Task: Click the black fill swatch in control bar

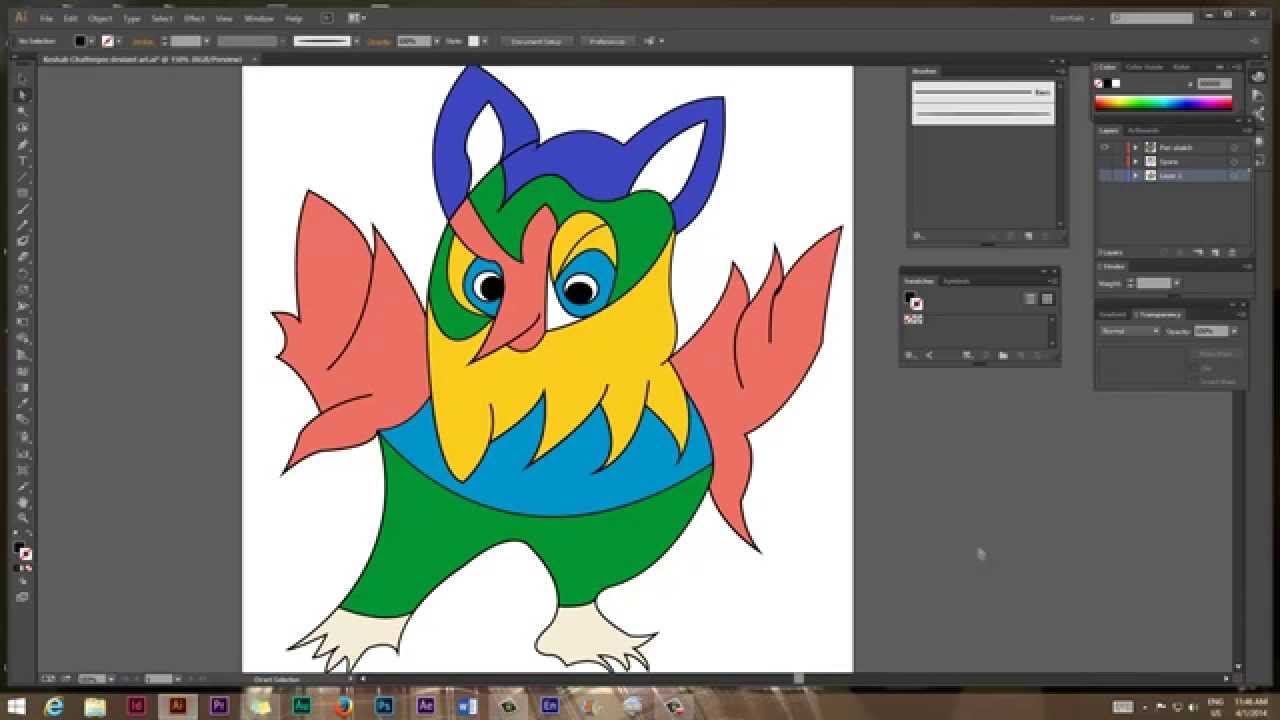Action: [81, 41]
